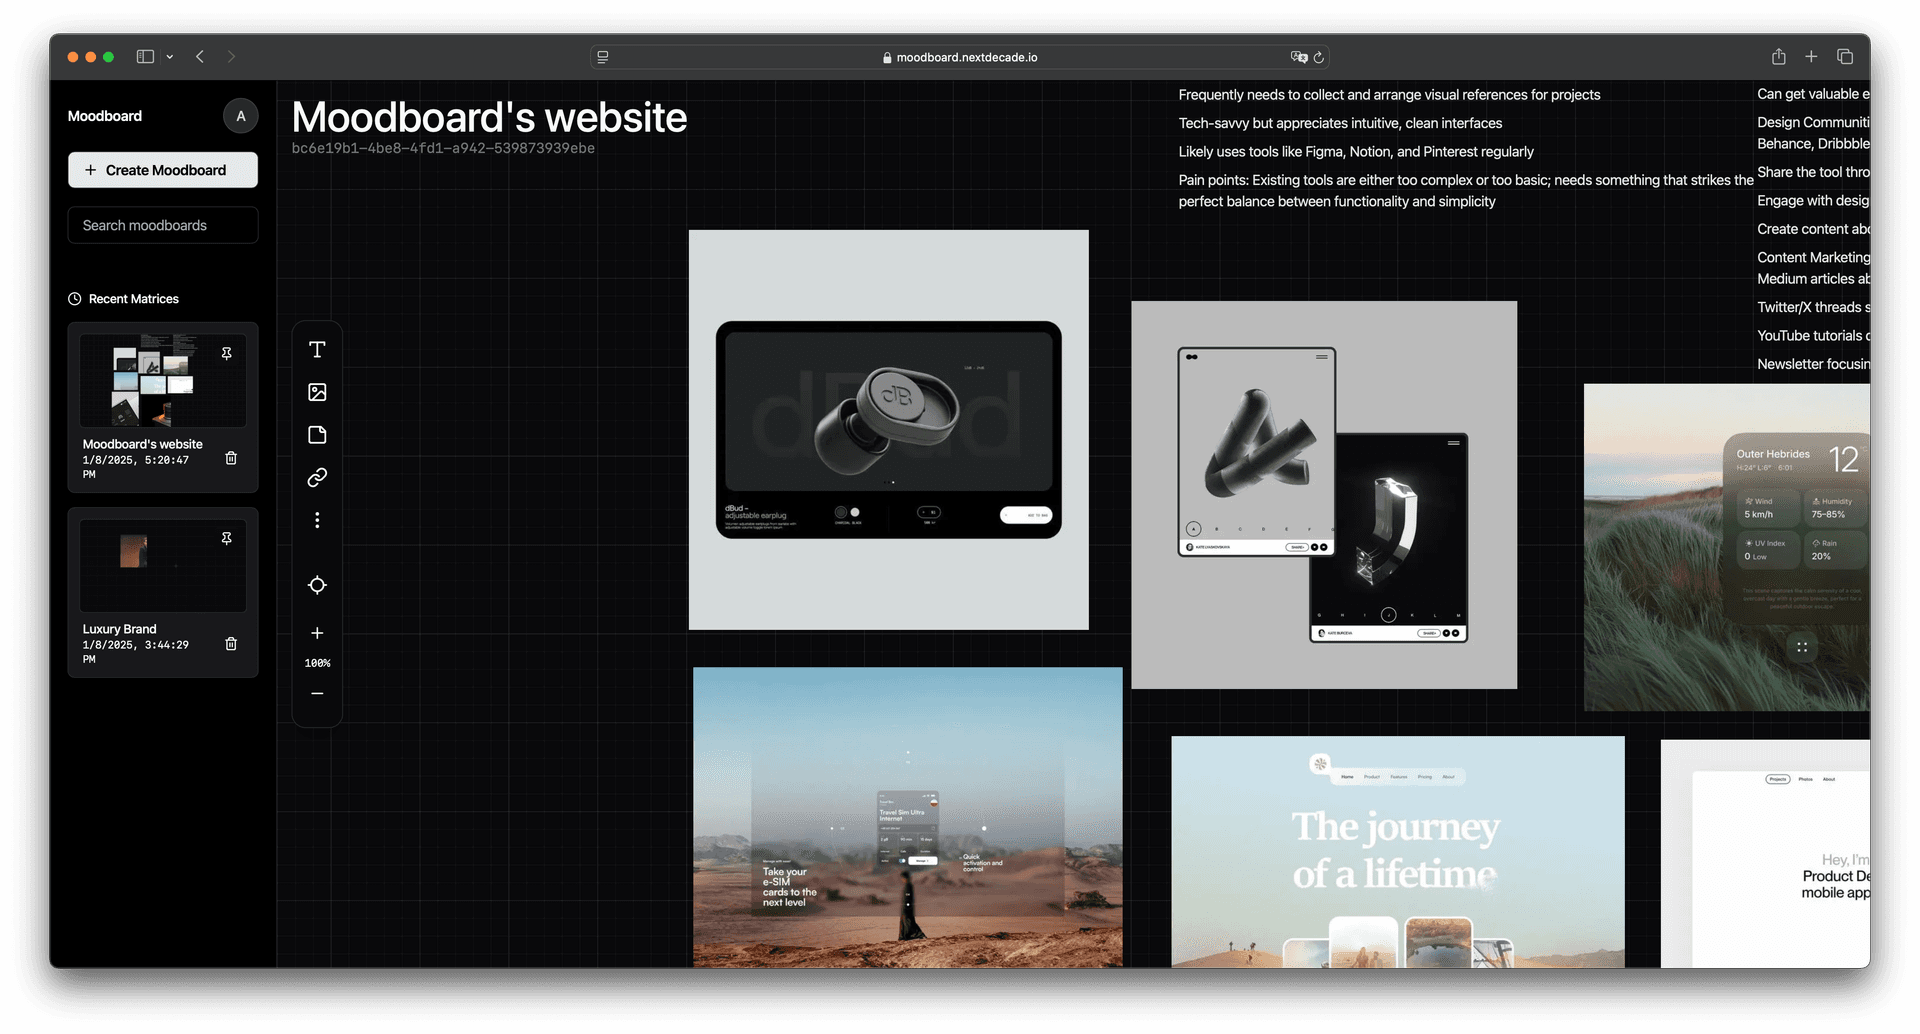This screenshot has width=1920, height=1034.
Task: Open Moodboard's website thumbnail preview
Action: coord(163,381)
